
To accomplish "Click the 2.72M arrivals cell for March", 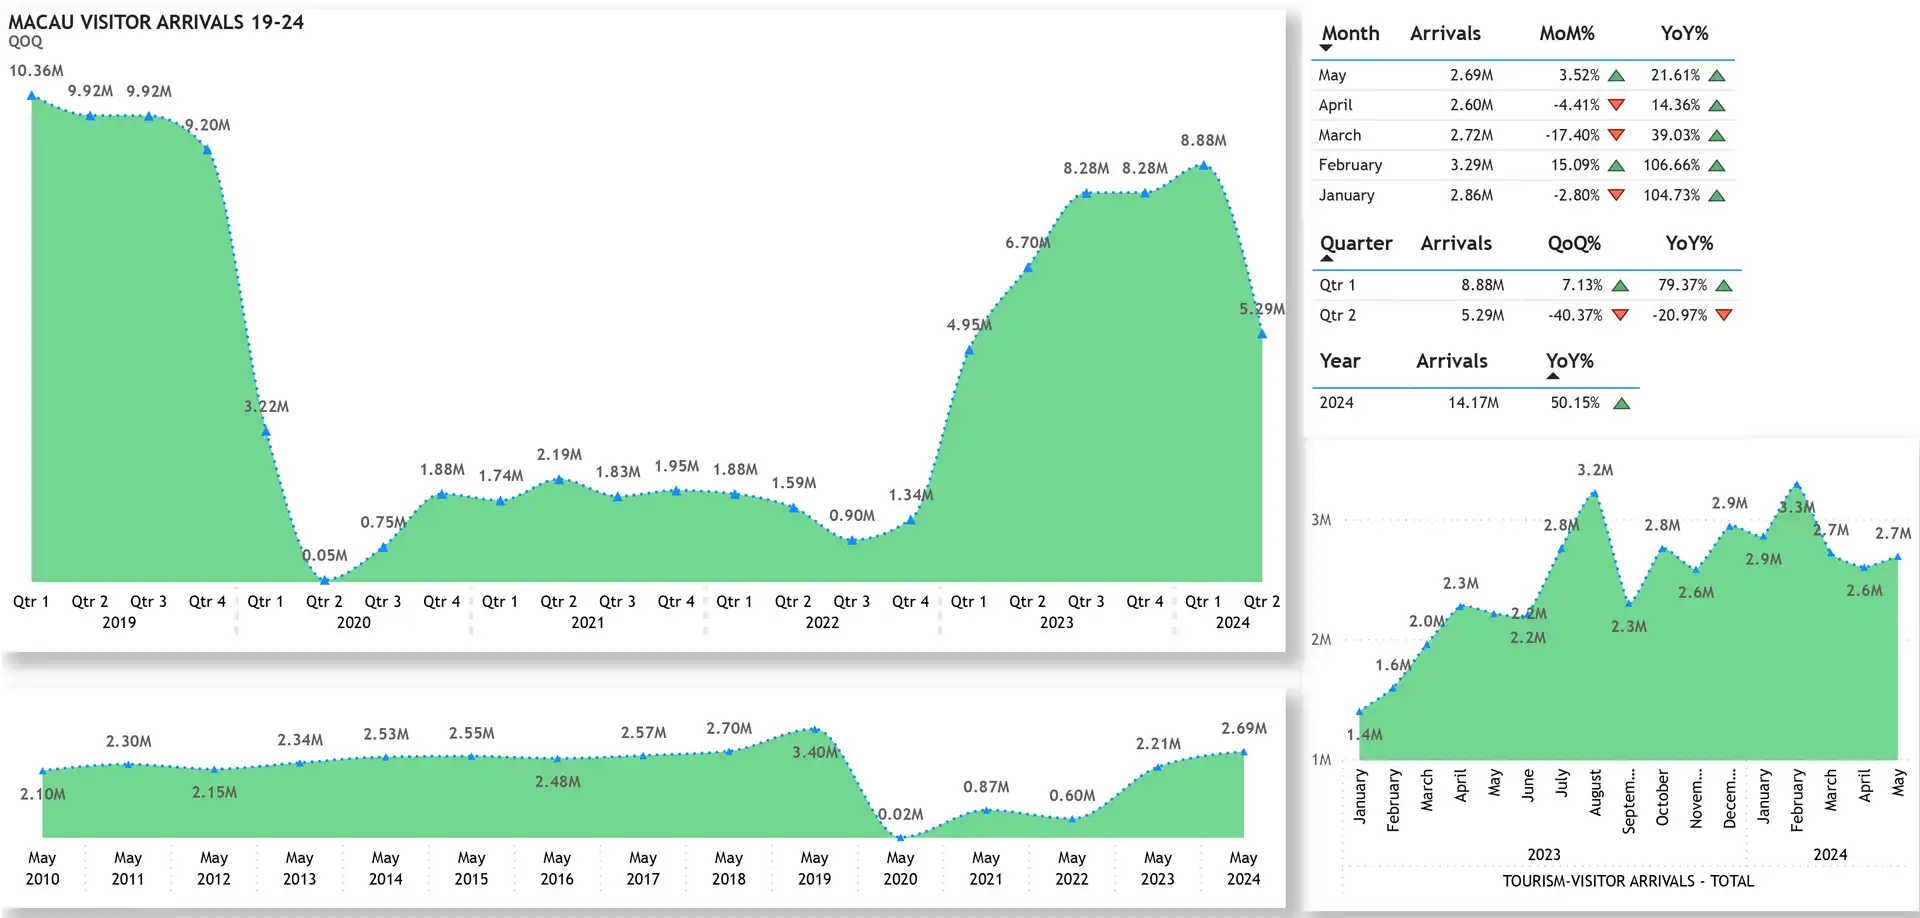I will pos(1472,135).
